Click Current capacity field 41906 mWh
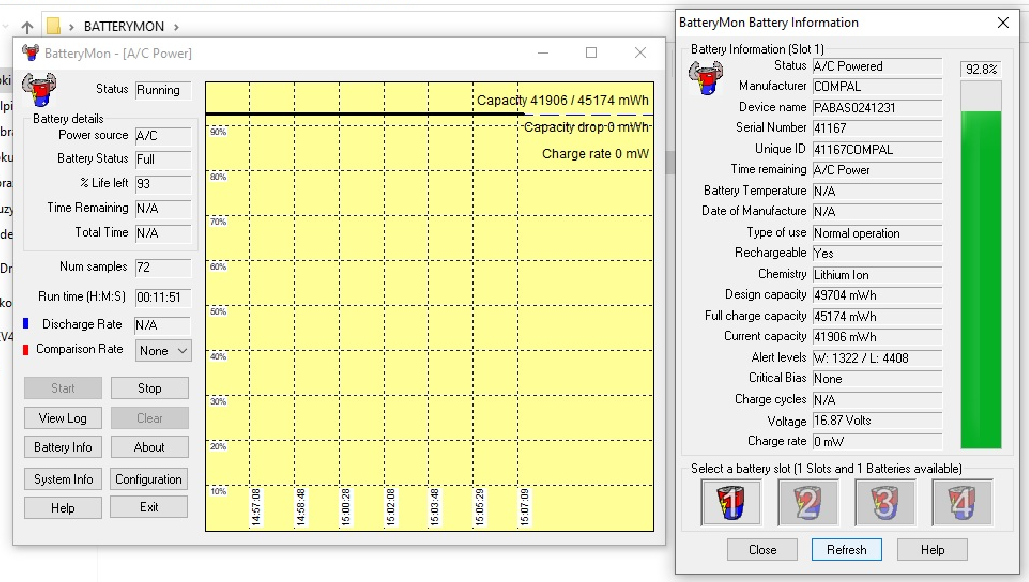Screen dimensions: 1029x582 (x=877, y=337)
